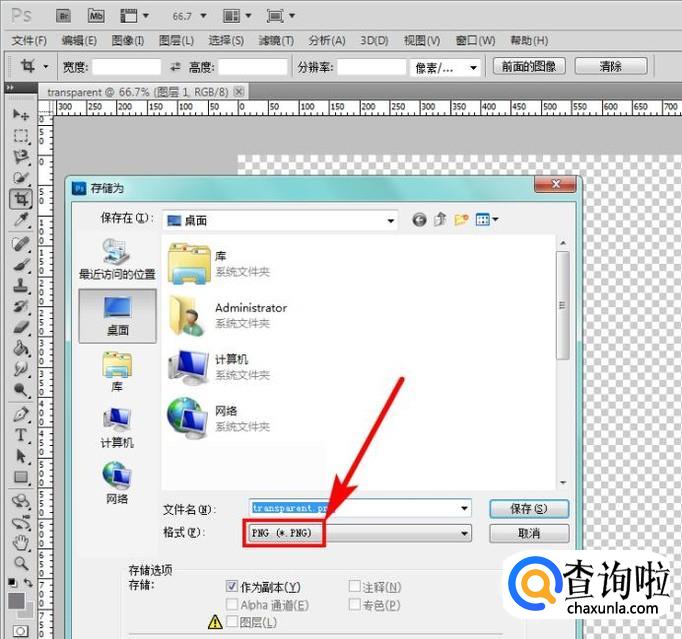Image resolution: width=682 pixels, height=639 pixels.
Task: Select the Type tool
Action: tap(20, 435)
